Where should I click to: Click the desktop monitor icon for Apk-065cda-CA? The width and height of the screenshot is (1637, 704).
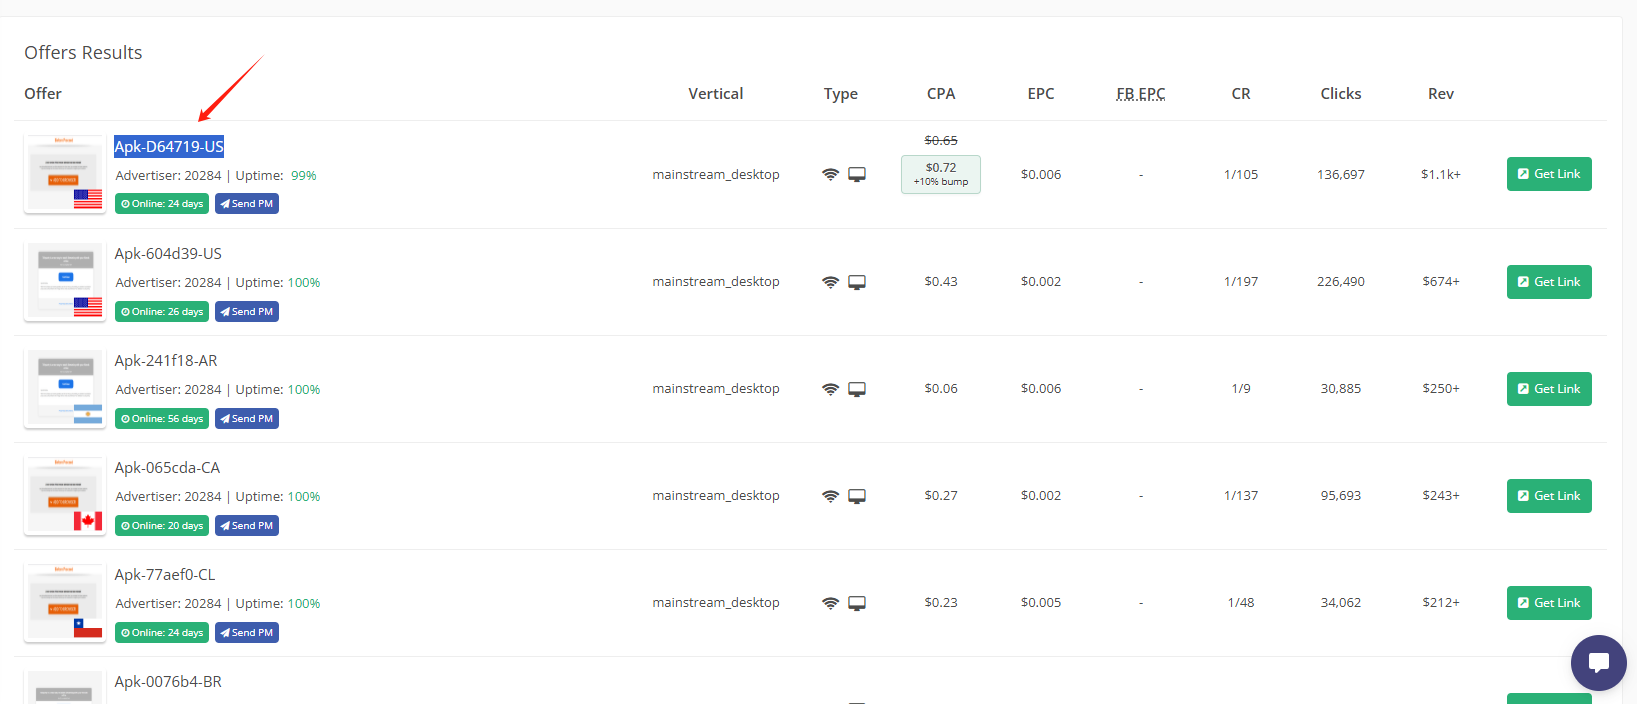point(857,496)
